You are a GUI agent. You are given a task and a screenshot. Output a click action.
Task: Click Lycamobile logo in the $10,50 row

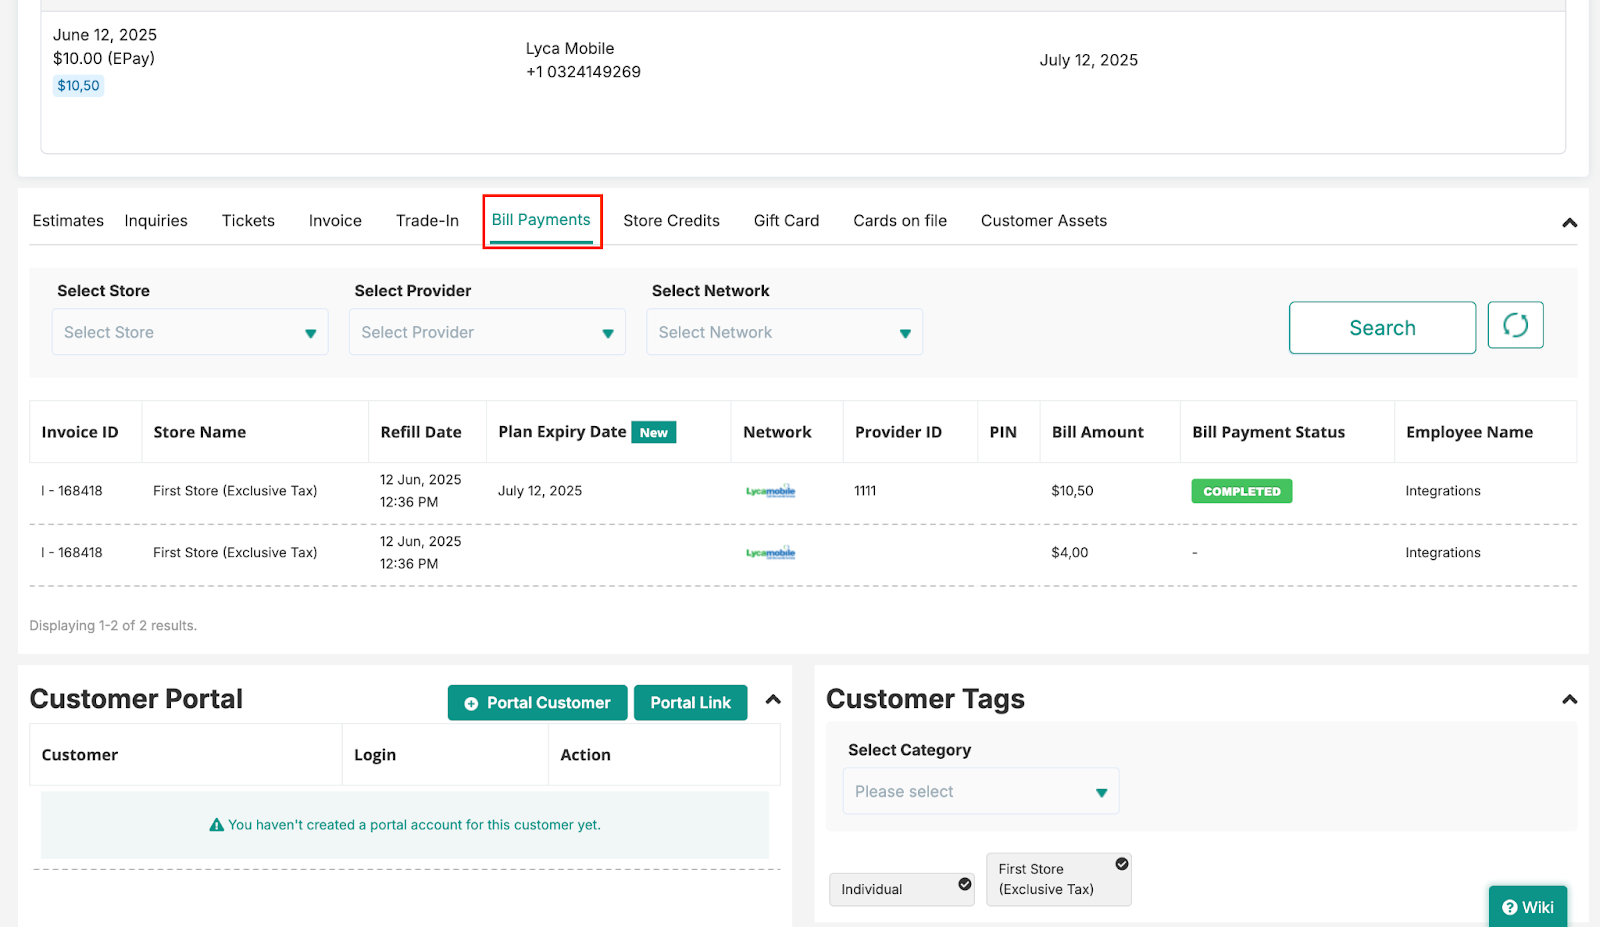770,491
